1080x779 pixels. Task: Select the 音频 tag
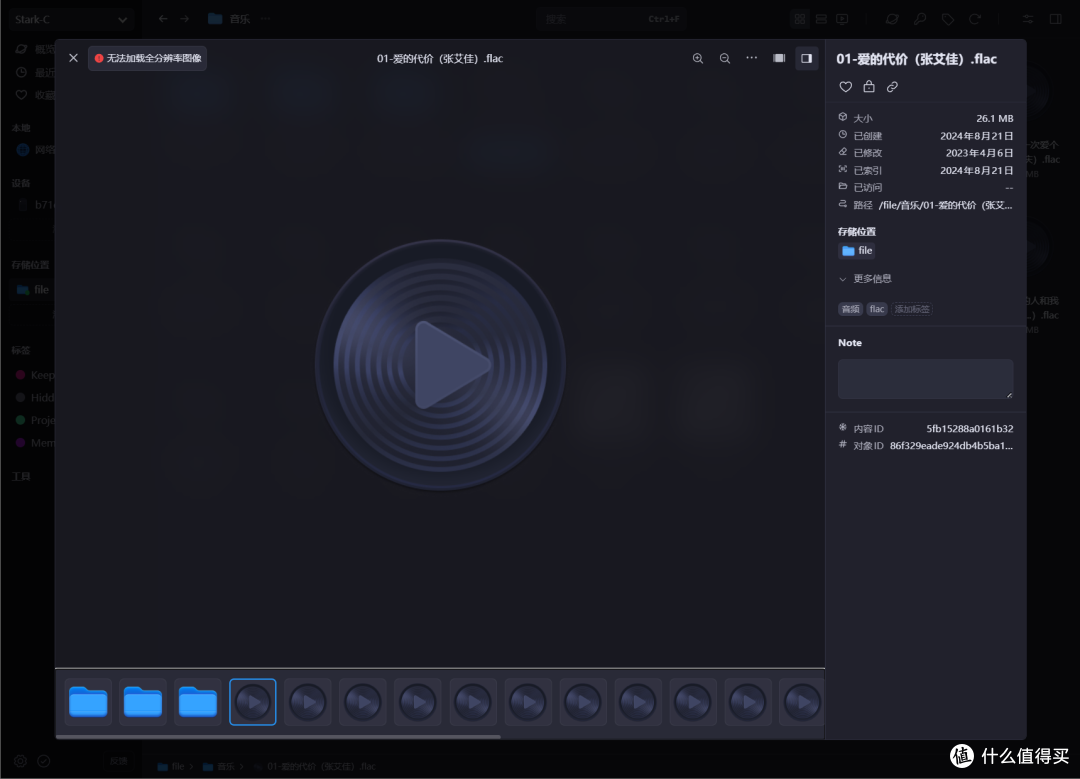tap(851, 309)
